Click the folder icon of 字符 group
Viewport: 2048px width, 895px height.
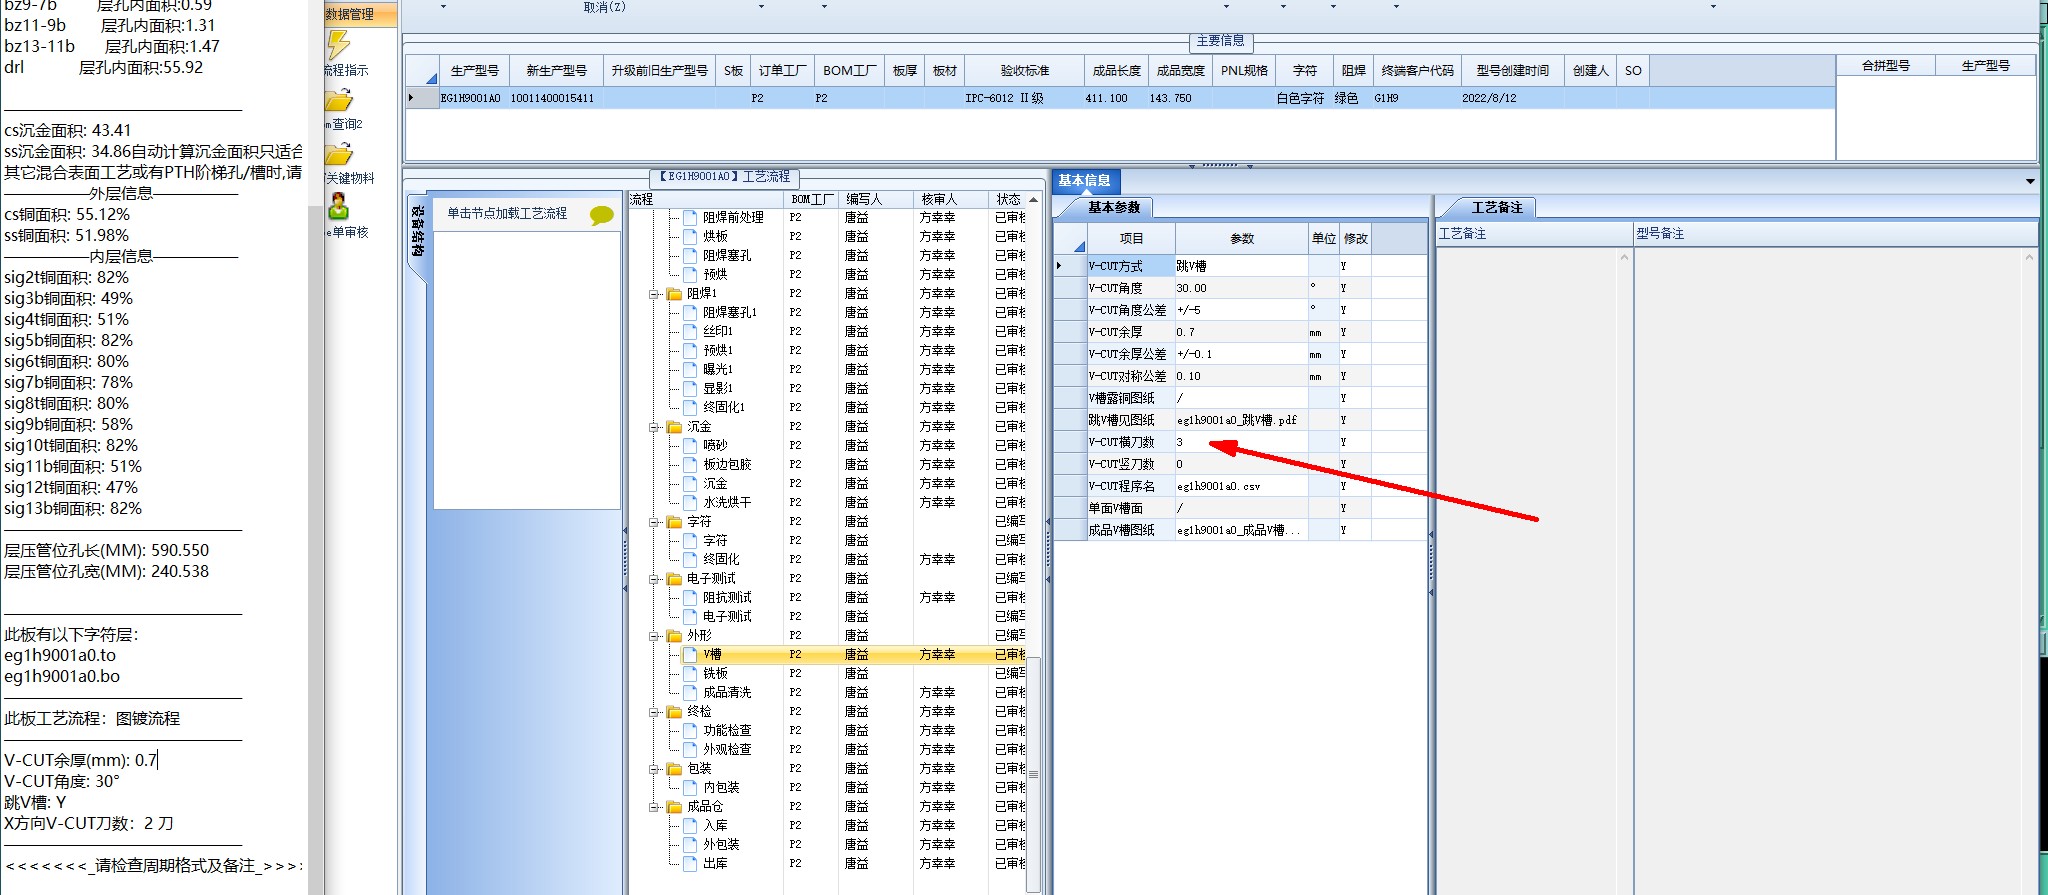tap(674, 521)
